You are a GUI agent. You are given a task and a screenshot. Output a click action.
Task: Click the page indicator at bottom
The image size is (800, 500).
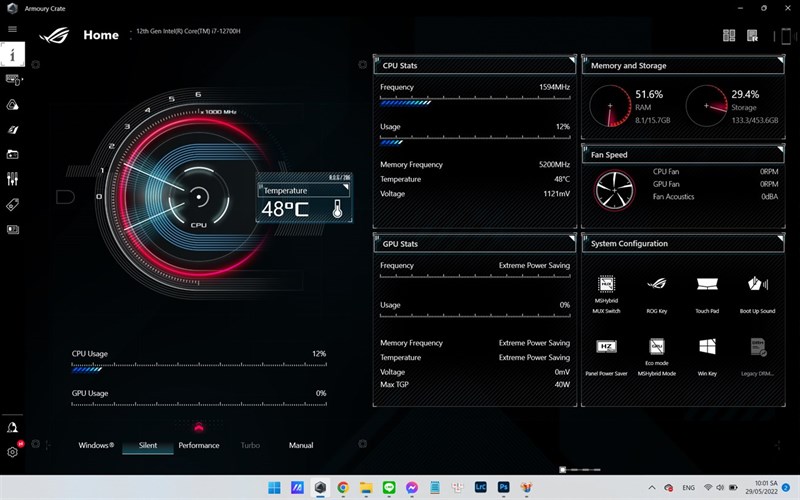point(580,469)
